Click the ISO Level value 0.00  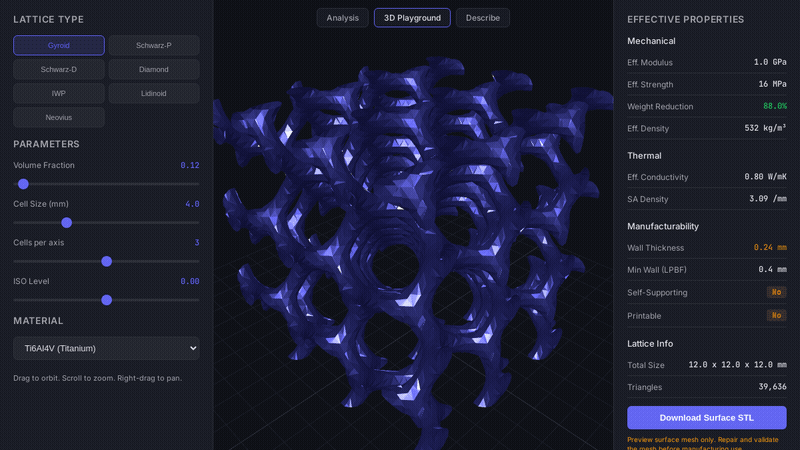click(x=190, y=281)
